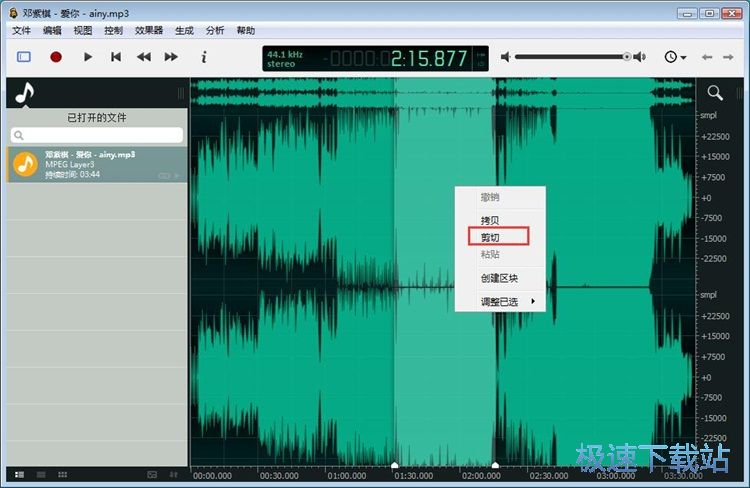Open the clock history dropdown
The height and width of the screenshot is (488, 750).
[x=675, y=57]
